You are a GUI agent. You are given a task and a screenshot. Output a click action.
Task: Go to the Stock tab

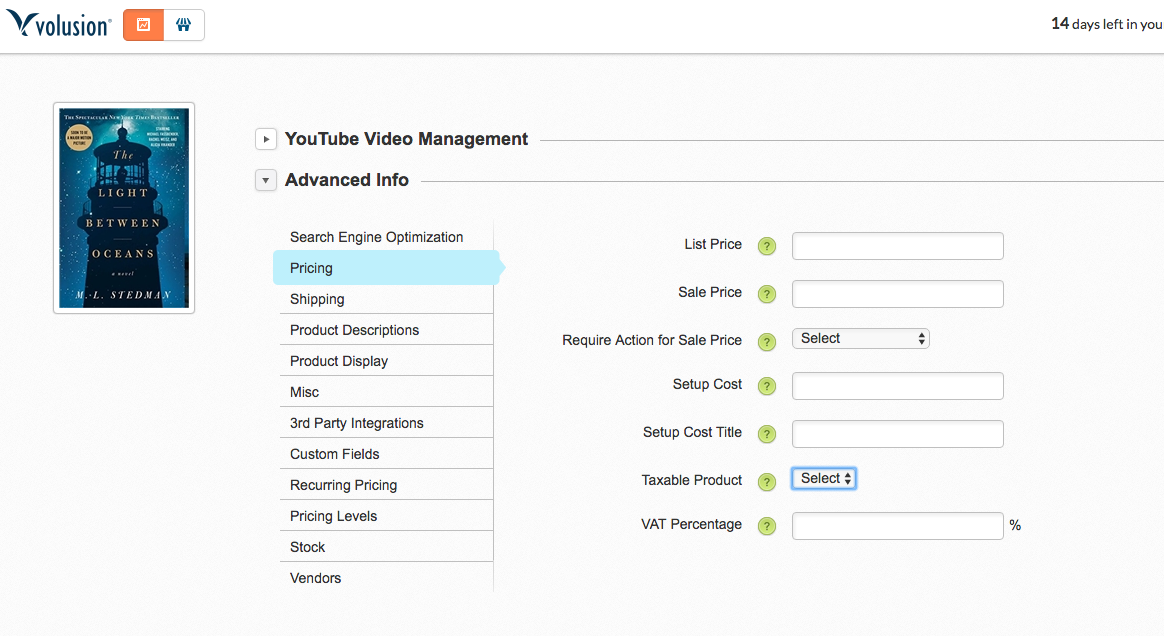pyautogui.click(x=307, y=547)
